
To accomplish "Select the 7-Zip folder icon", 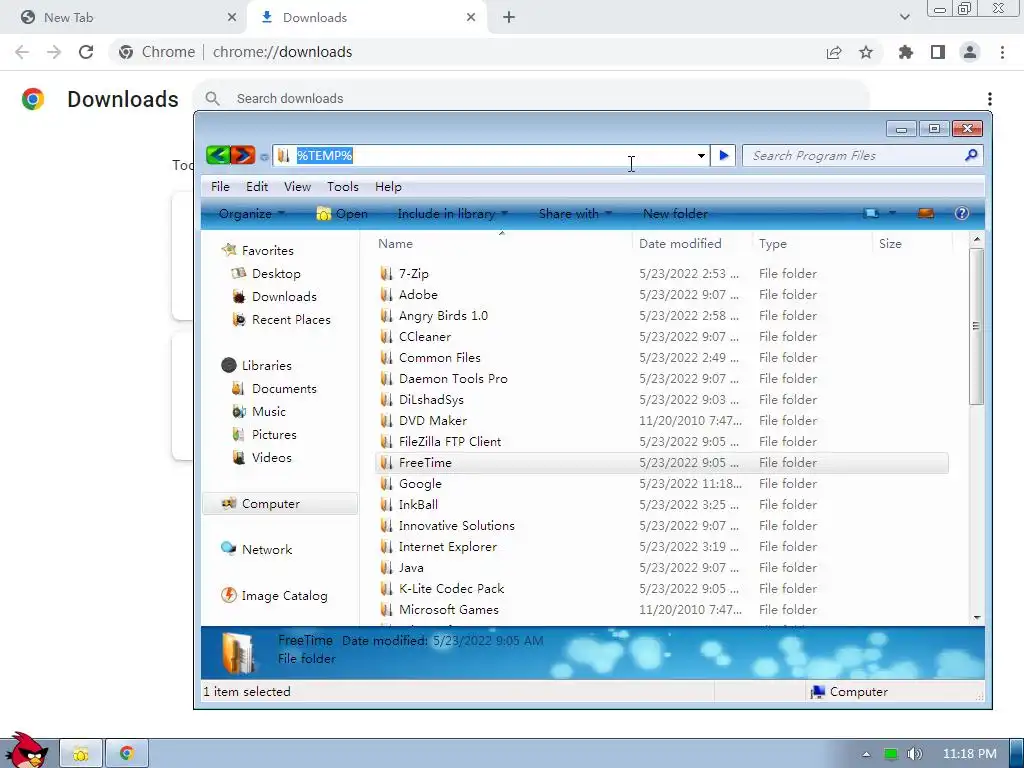I will [x=387, y=274].
